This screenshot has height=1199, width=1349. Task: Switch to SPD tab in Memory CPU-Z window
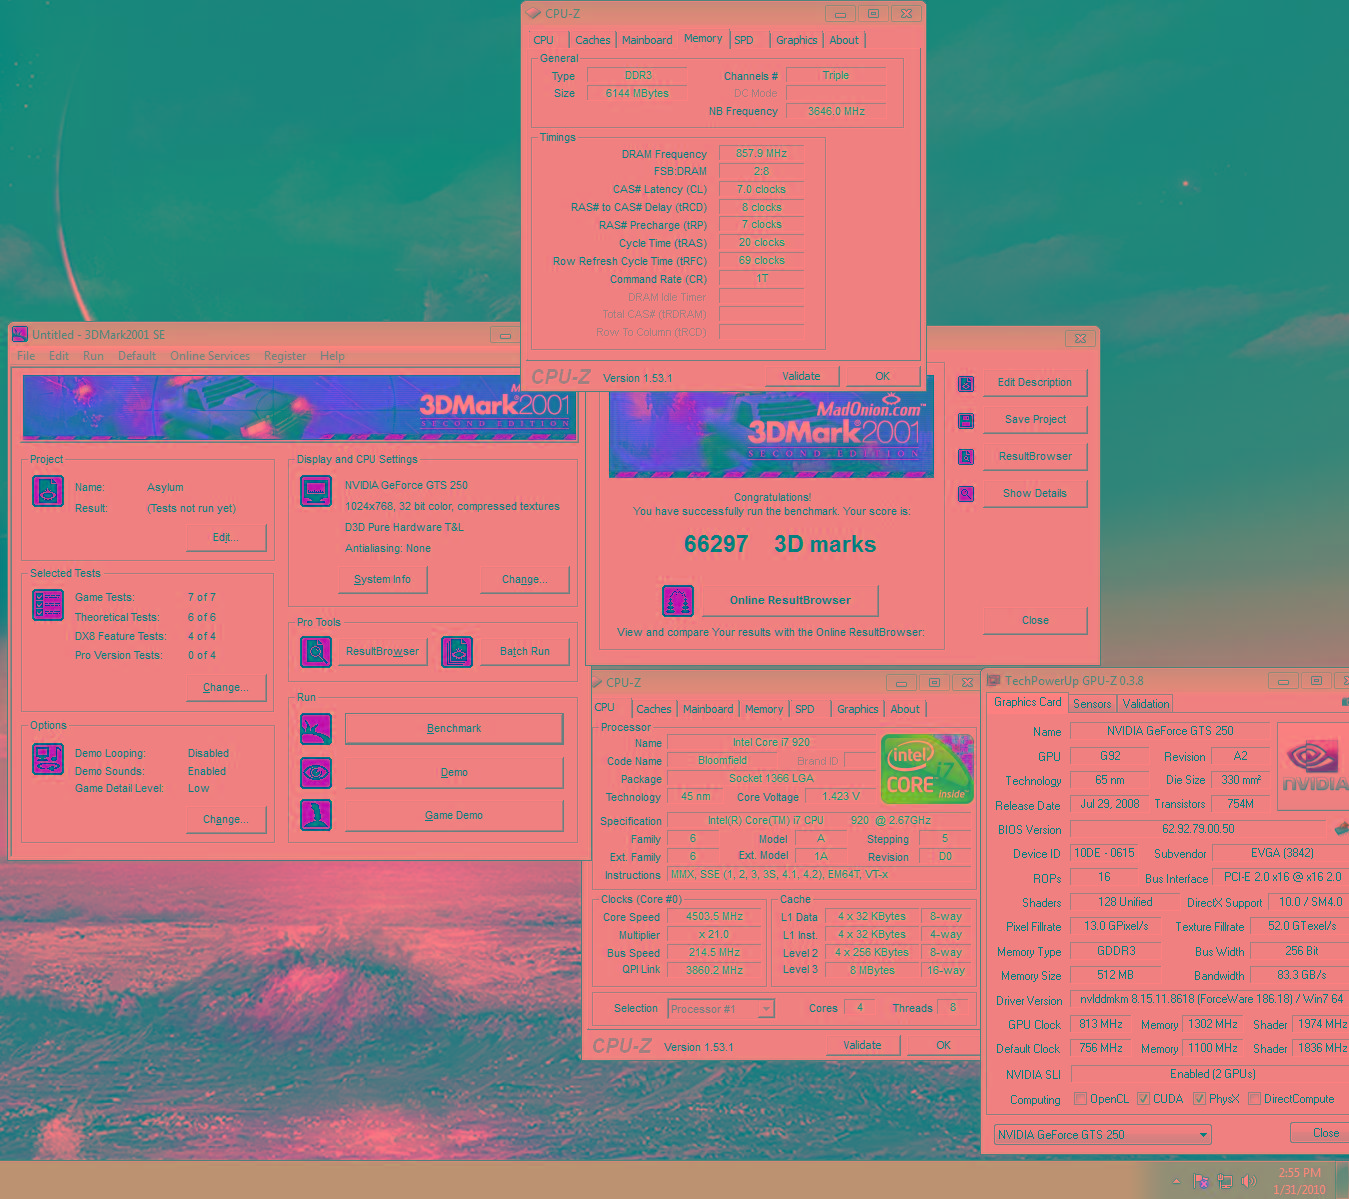[744, 40]
